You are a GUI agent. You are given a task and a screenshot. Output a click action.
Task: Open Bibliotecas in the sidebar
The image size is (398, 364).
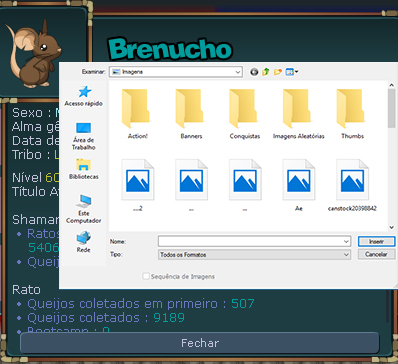(83, 169)
